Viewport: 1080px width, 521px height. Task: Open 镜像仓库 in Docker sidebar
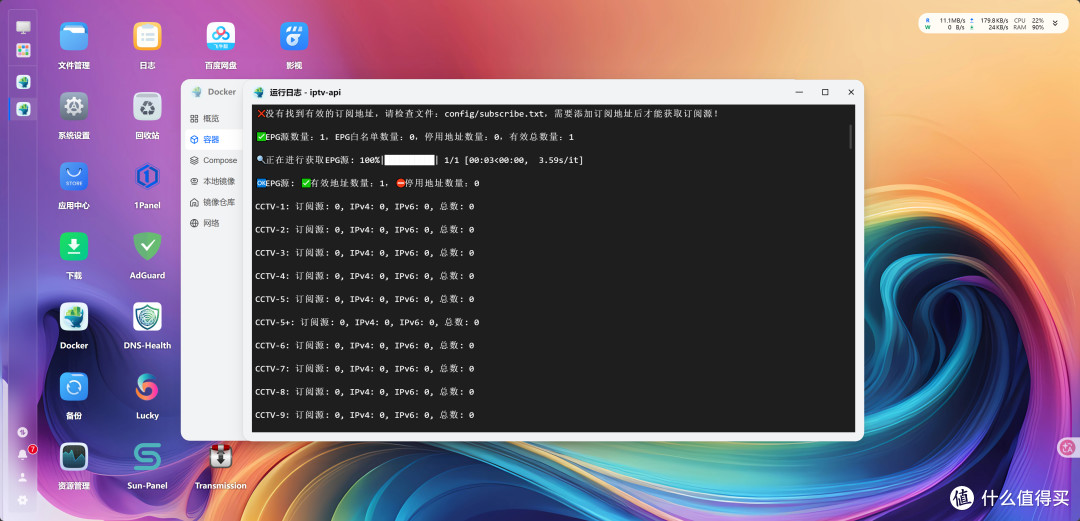tap(213, 202)
